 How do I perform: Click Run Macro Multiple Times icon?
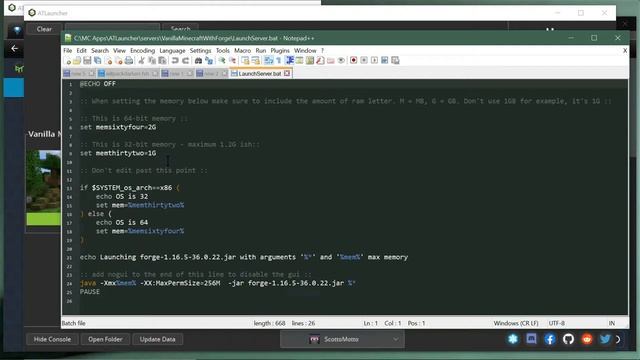[384, 60]
